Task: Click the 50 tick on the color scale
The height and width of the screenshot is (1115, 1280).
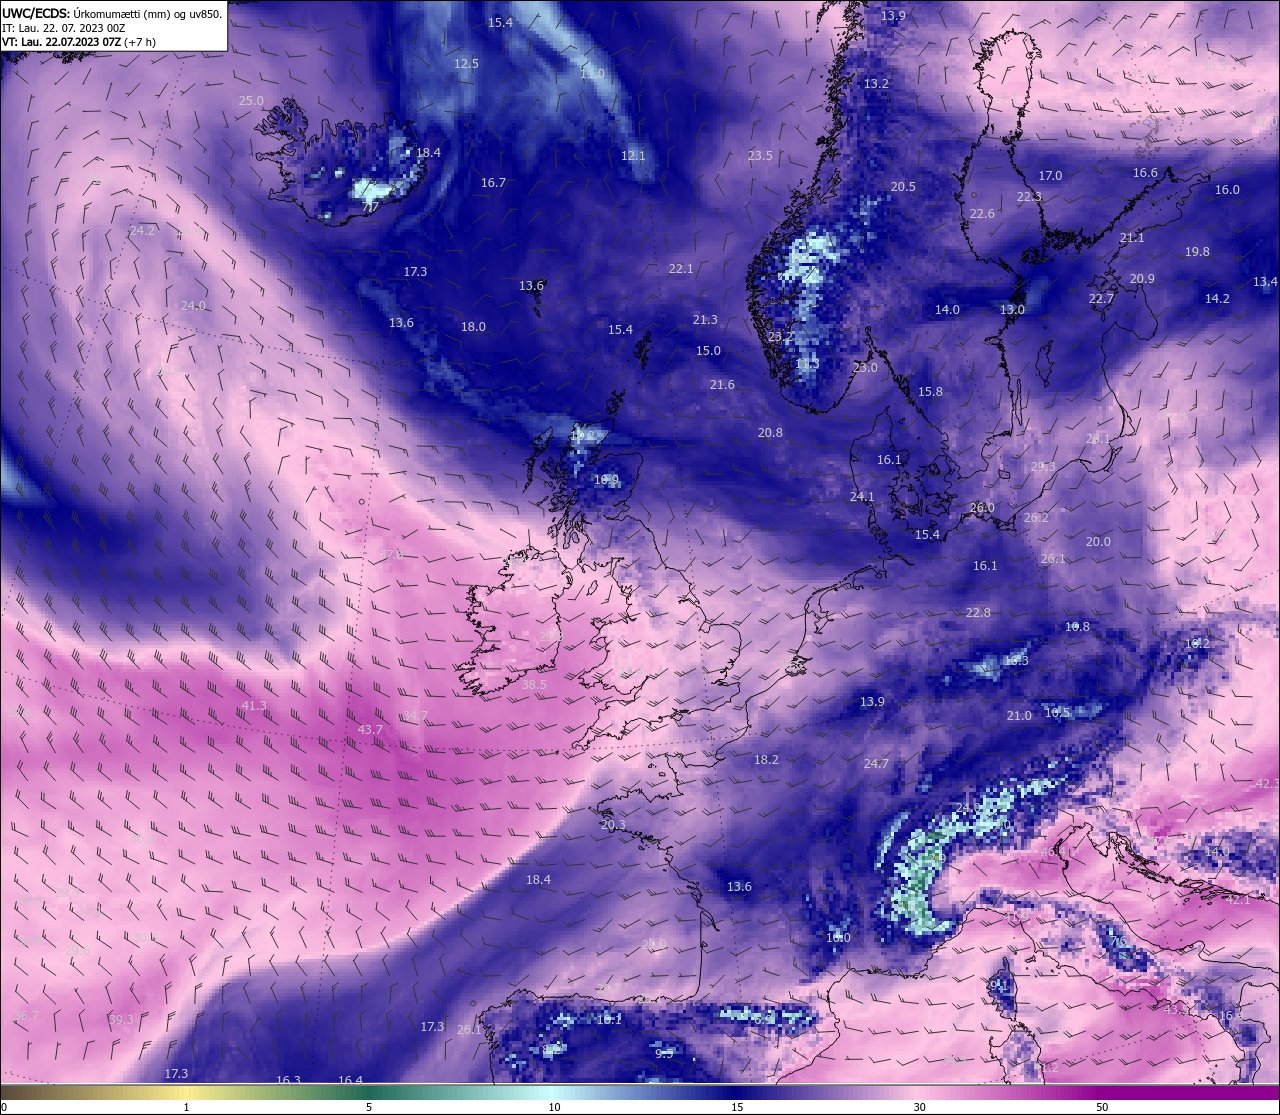Action: click(x=1102, y=1107)
